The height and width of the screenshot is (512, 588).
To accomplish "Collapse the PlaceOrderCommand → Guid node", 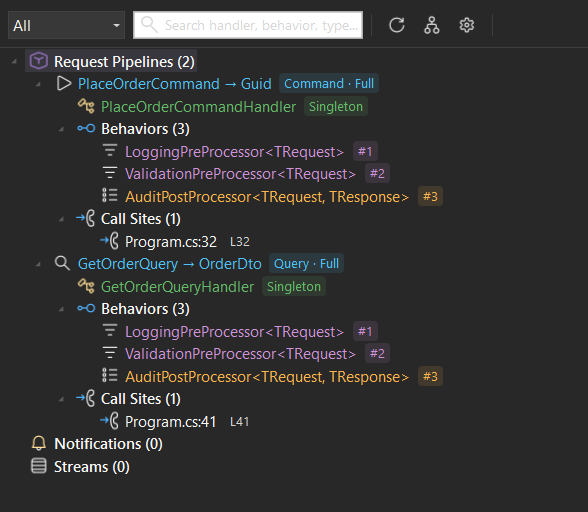I will click(x=38, y=84).
